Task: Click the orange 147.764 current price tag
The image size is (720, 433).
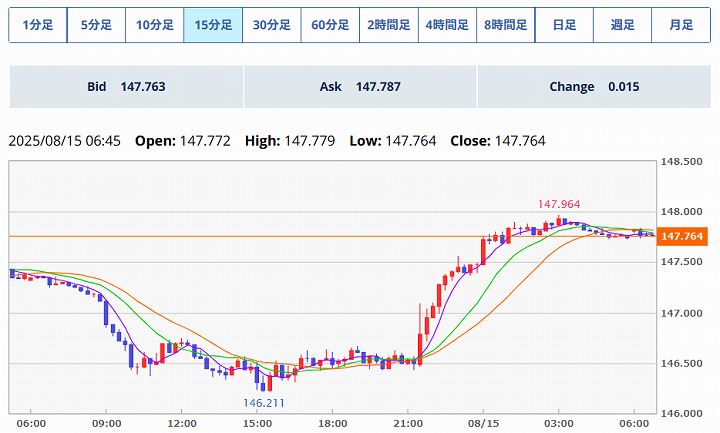Action: [x=682, y=236]
